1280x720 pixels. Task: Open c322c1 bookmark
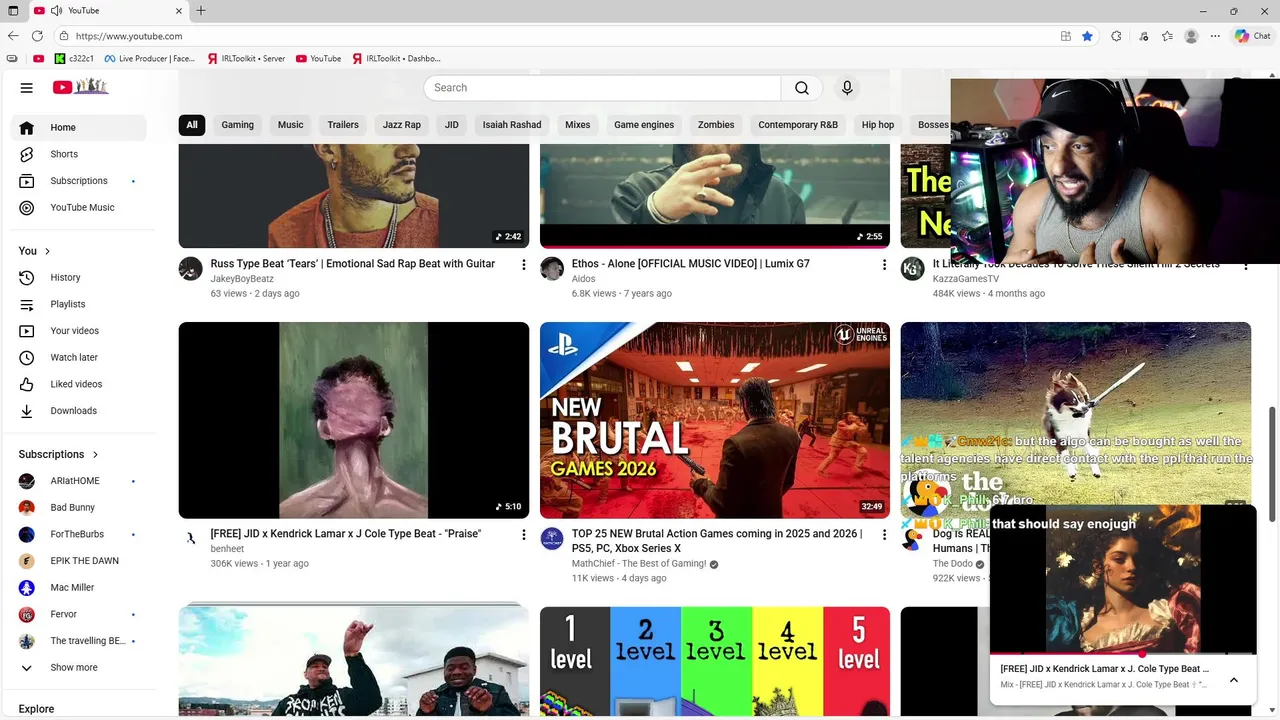point(74,59)
